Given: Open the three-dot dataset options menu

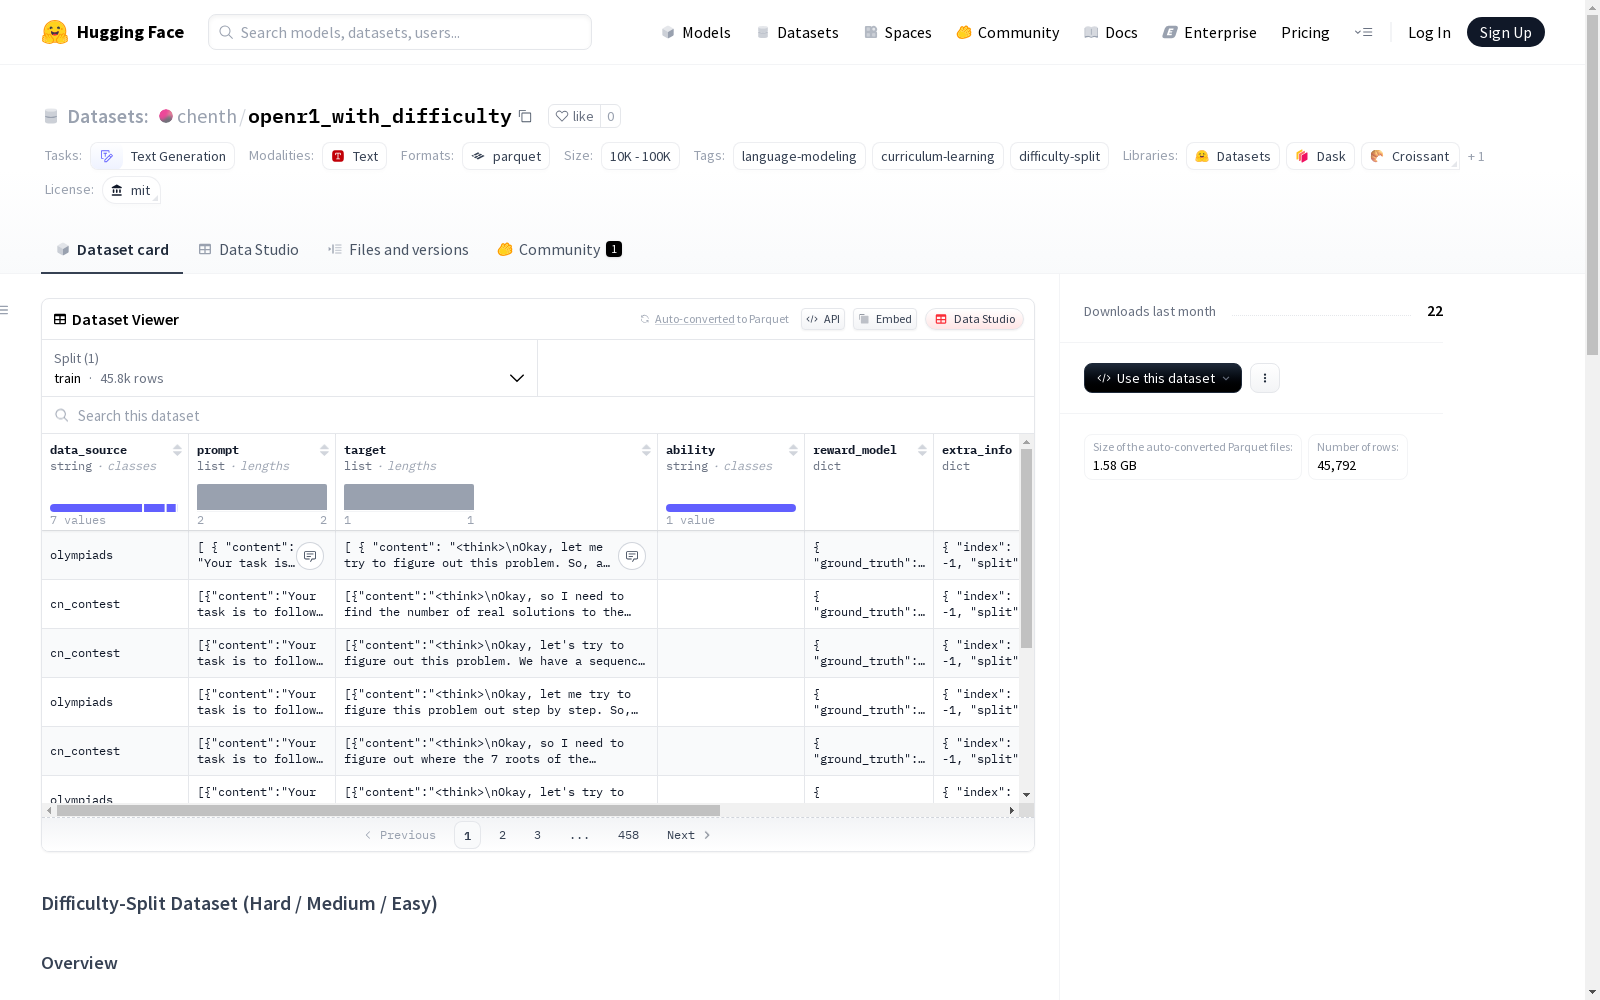Looking at the screenshot, I should [x=1265, y=378].
